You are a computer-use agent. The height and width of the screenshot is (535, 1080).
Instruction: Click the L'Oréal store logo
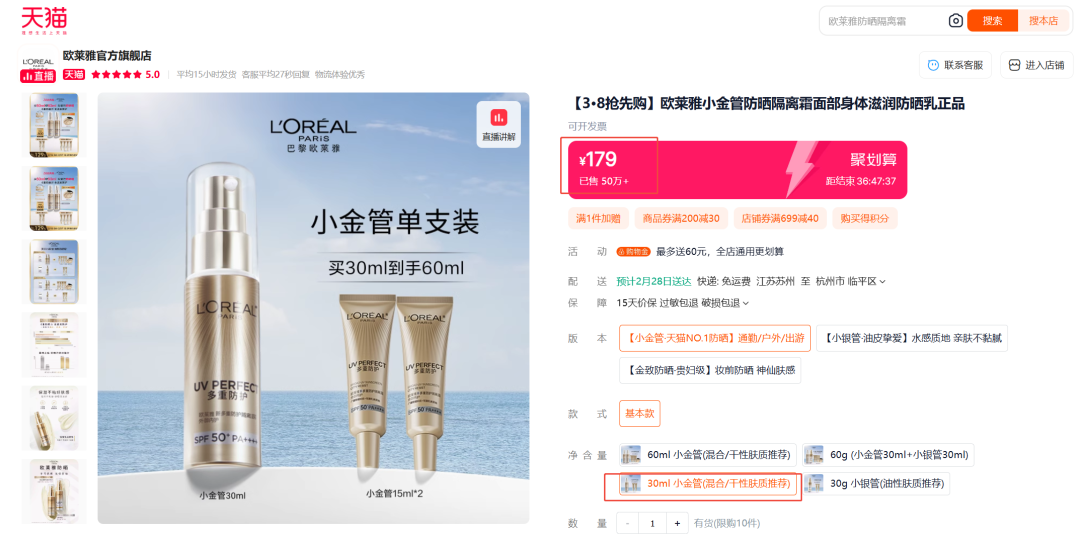click(x=37, y=61)
